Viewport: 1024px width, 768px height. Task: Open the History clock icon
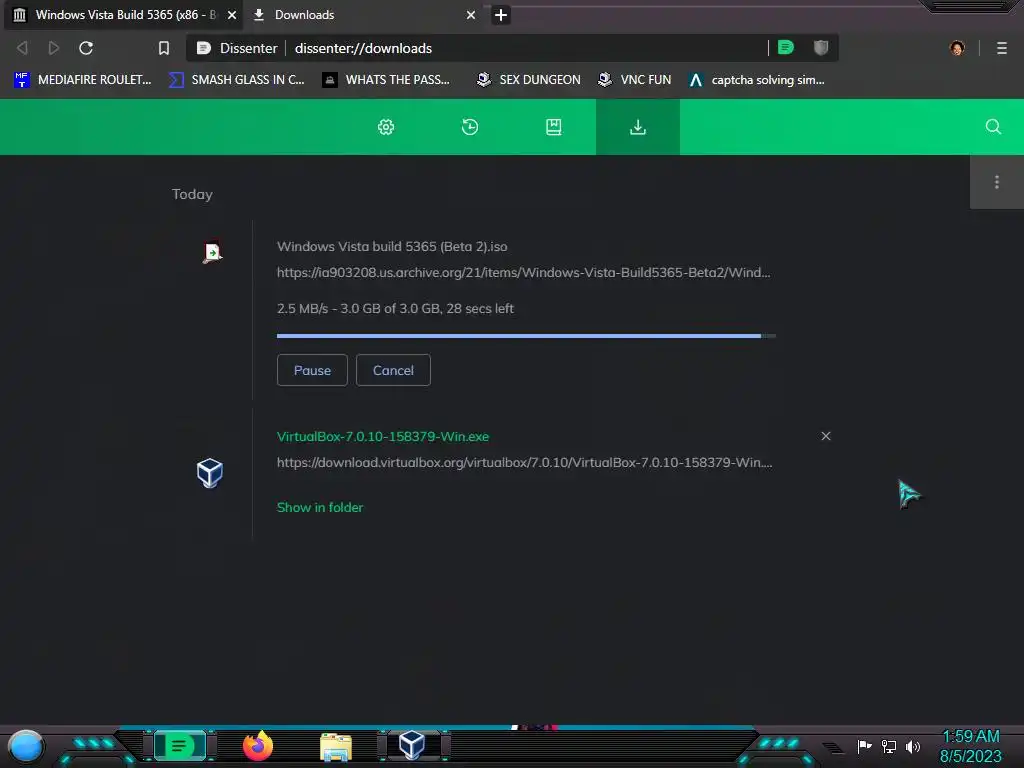pyautogui.click(x=470, y=127)
